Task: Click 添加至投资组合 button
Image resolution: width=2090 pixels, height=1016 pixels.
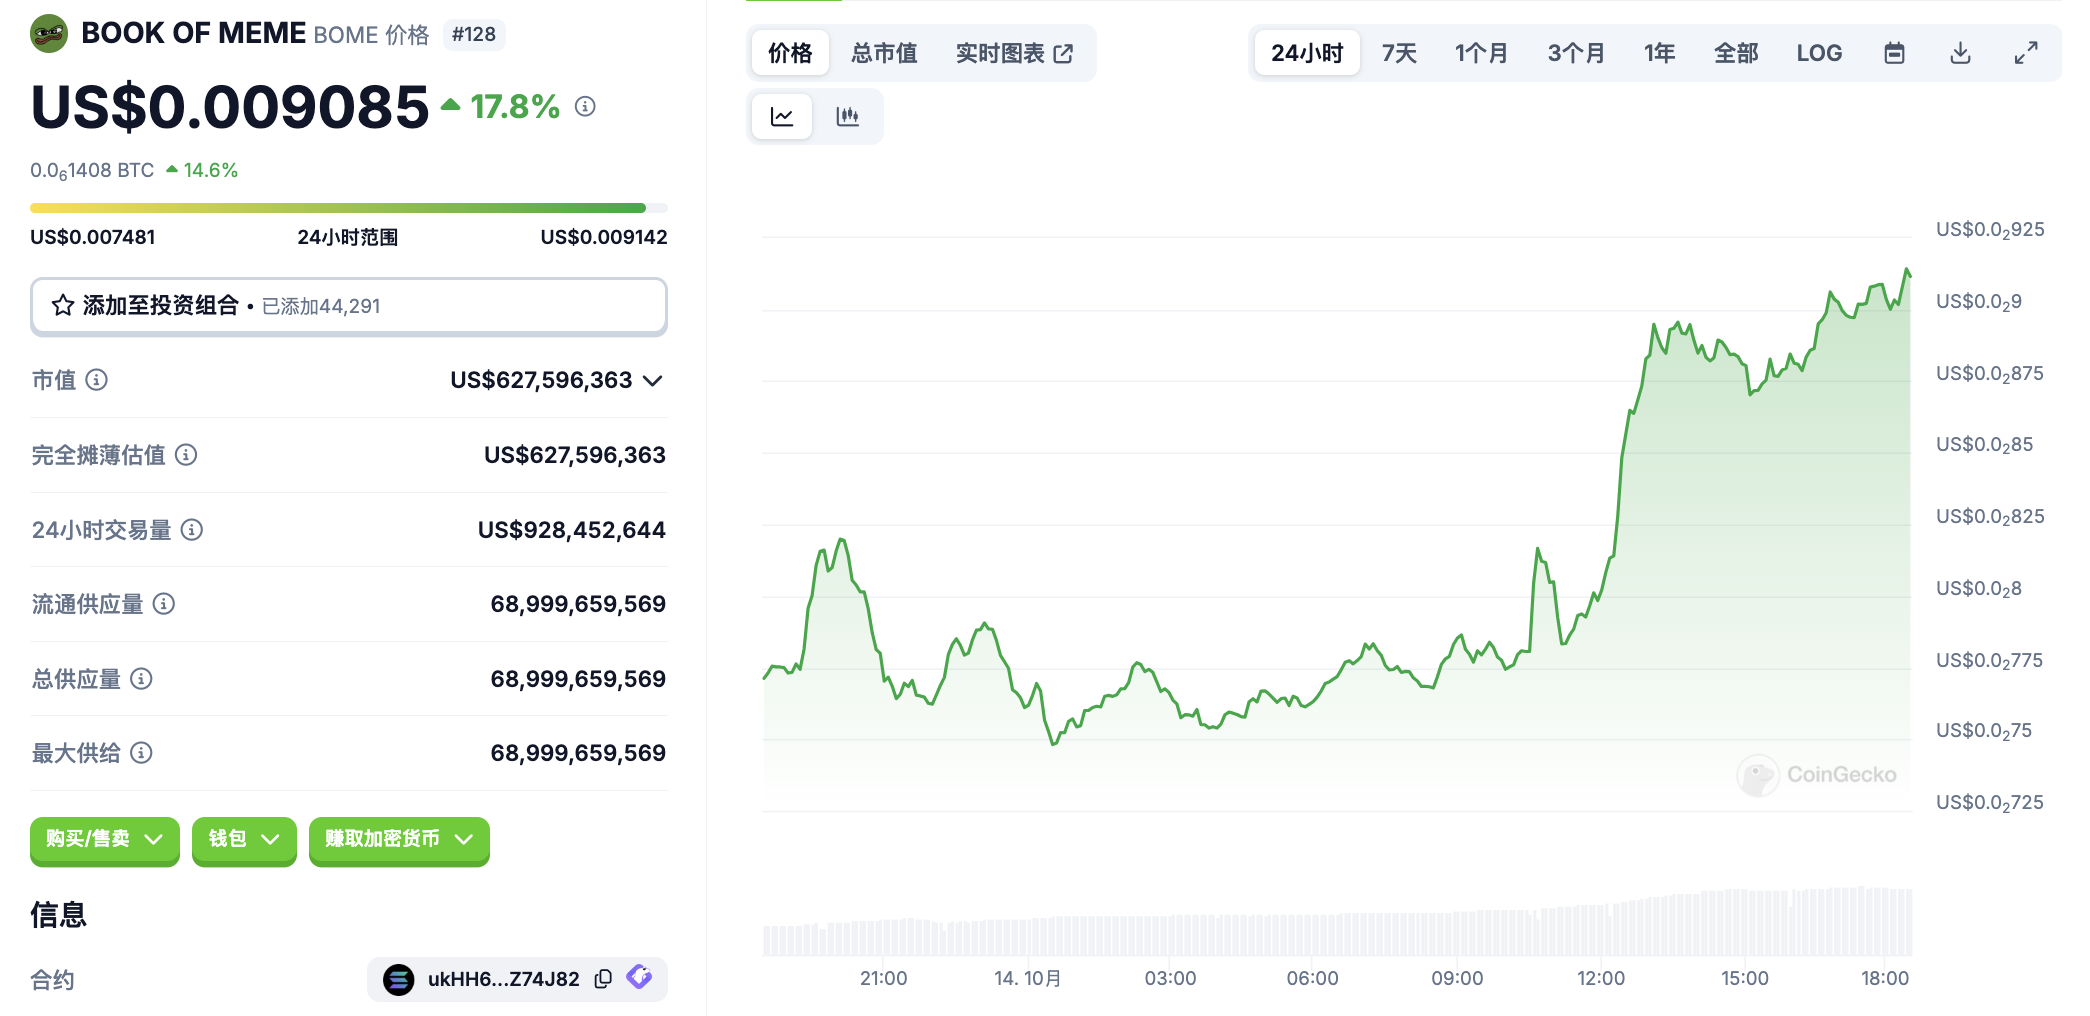Action: tap(348, 306)
